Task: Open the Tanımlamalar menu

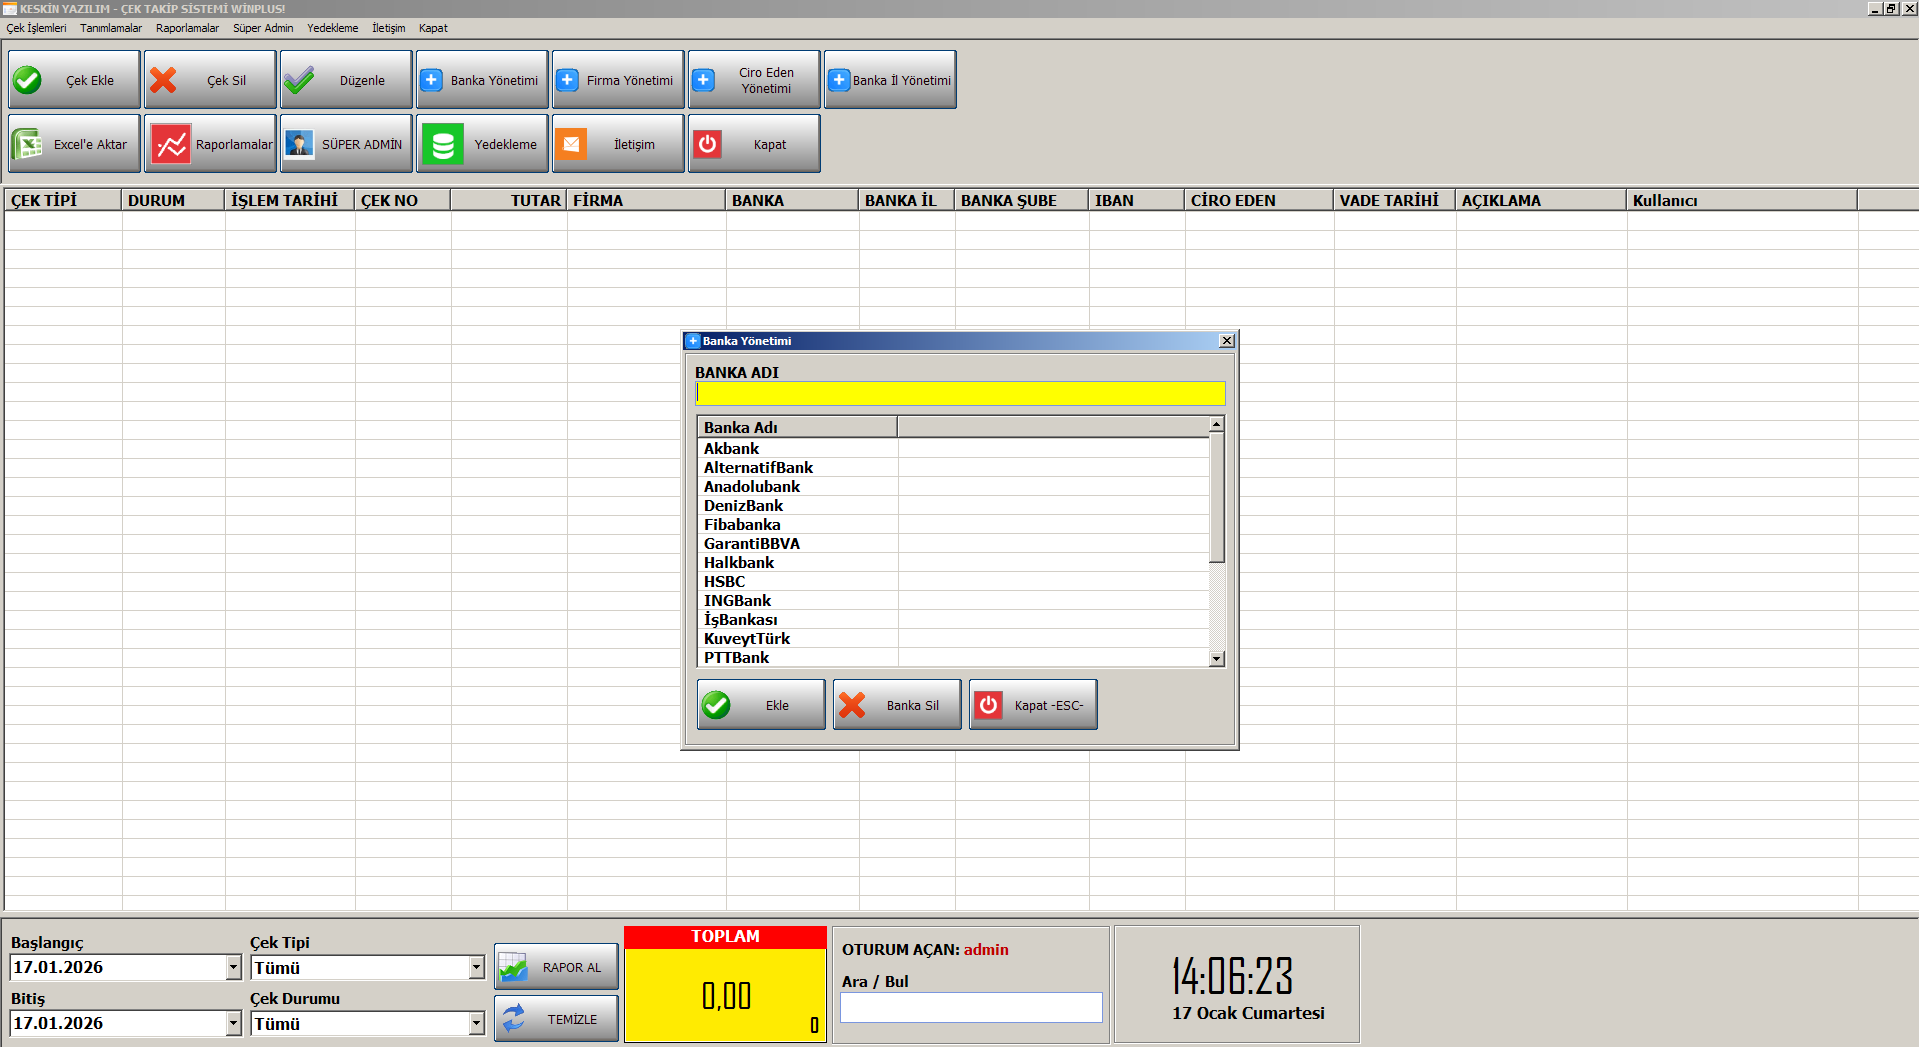Action: click(x=111, y=28)
